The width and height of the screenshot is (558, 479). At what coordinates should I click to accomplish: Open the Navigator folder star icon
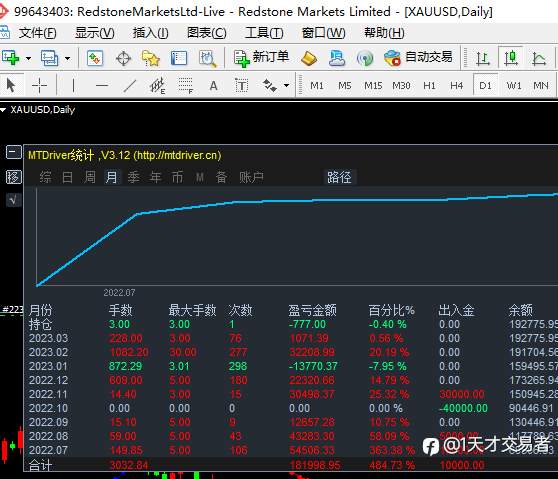151,58
